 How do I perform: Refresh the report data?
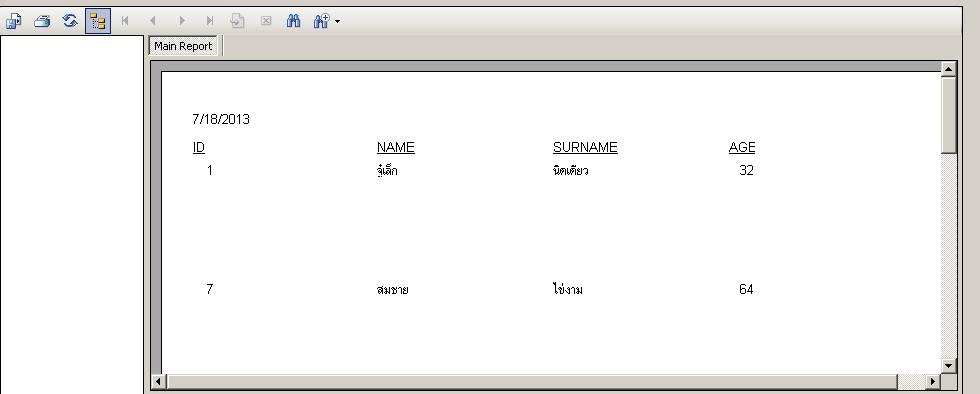(70, 21)
